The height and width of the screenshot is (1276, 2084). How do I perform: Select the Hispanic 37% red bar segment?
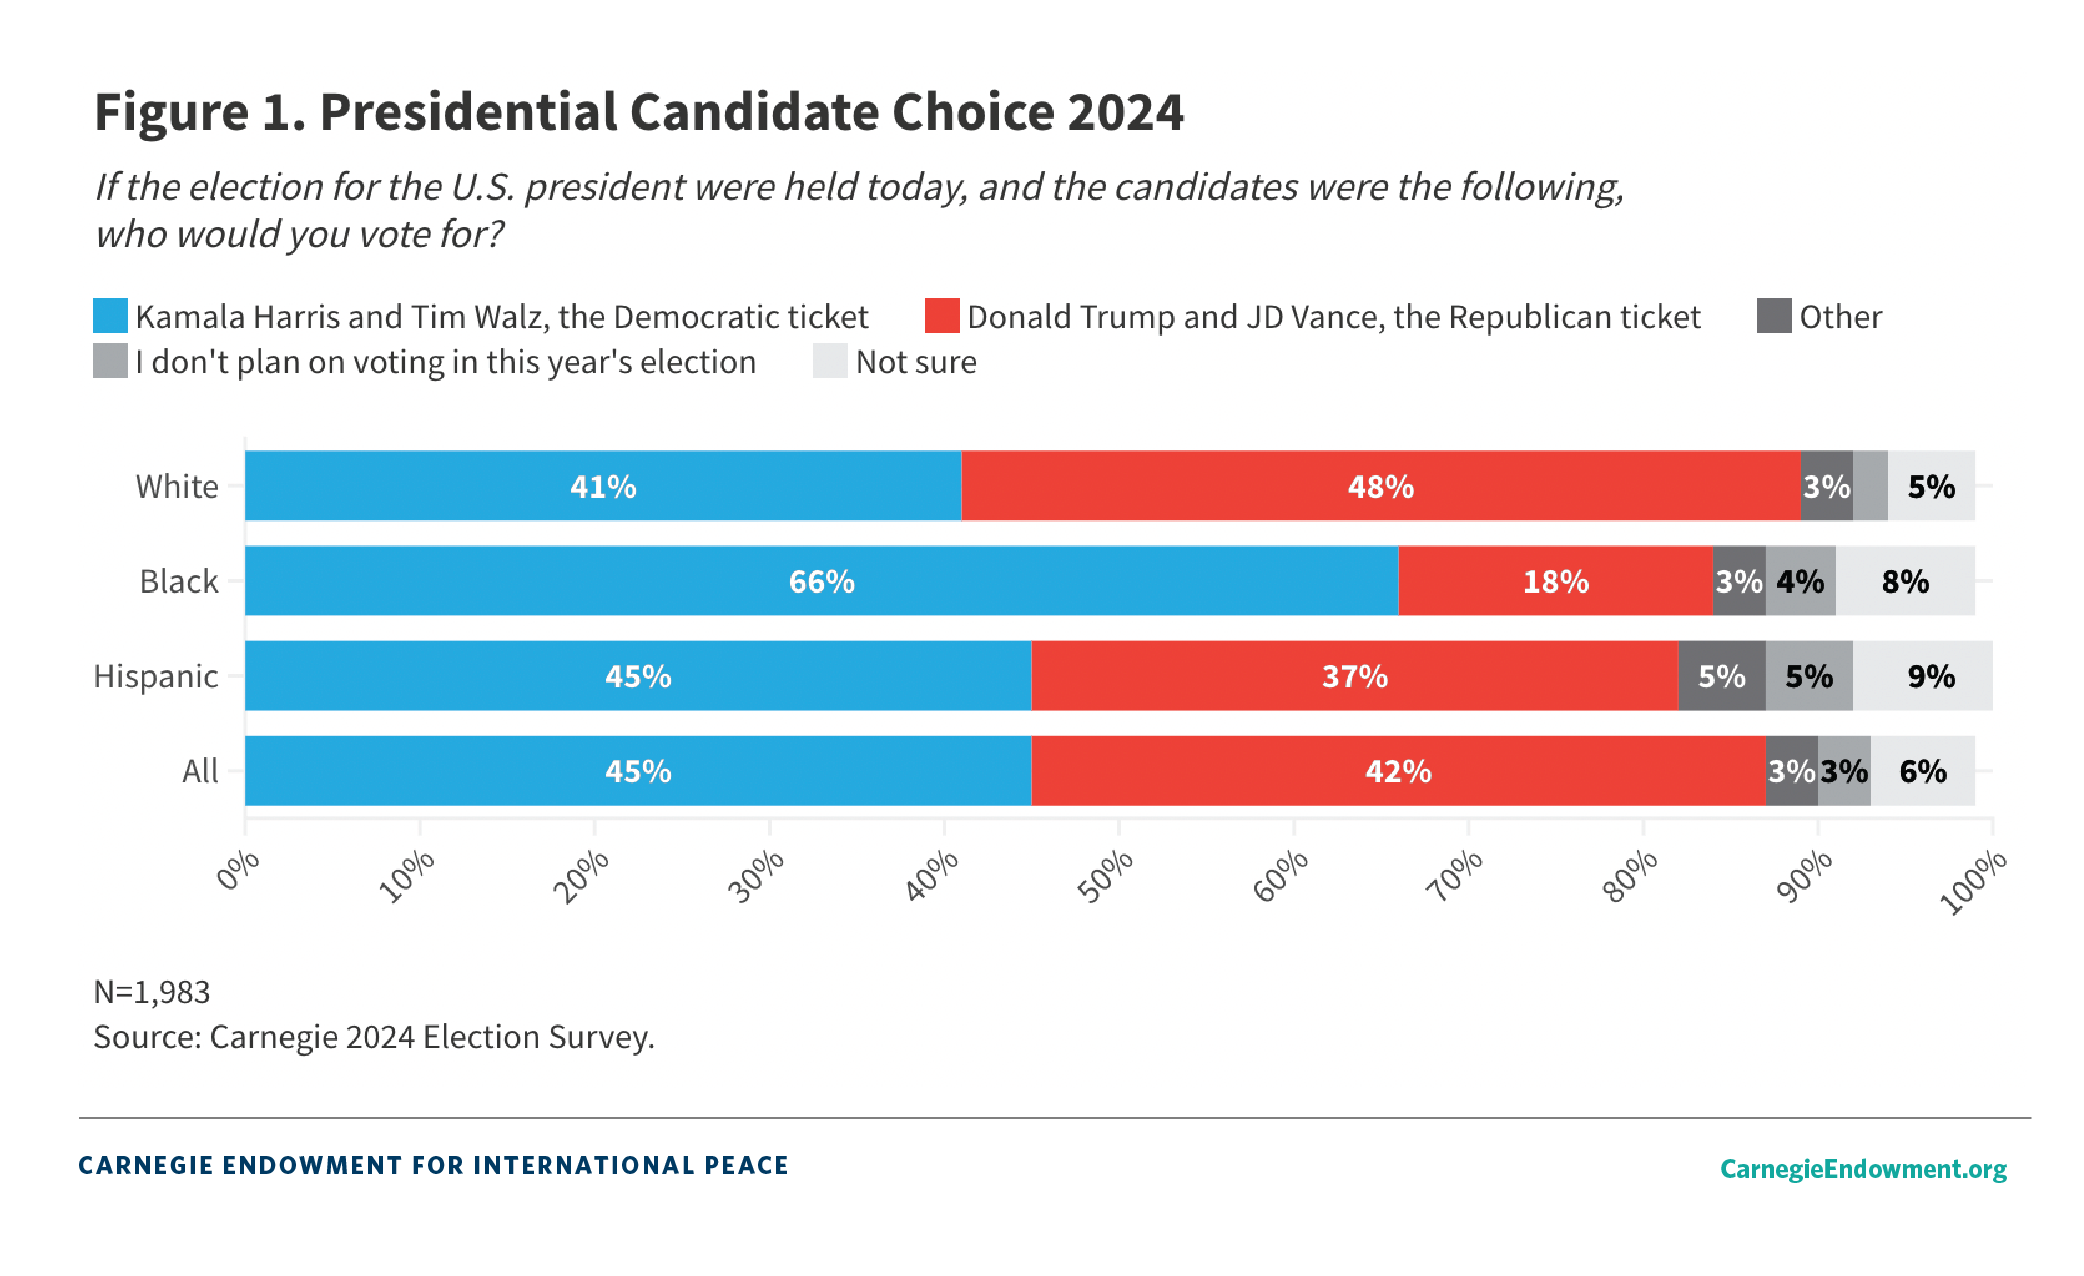click(x=1354, y=676)
